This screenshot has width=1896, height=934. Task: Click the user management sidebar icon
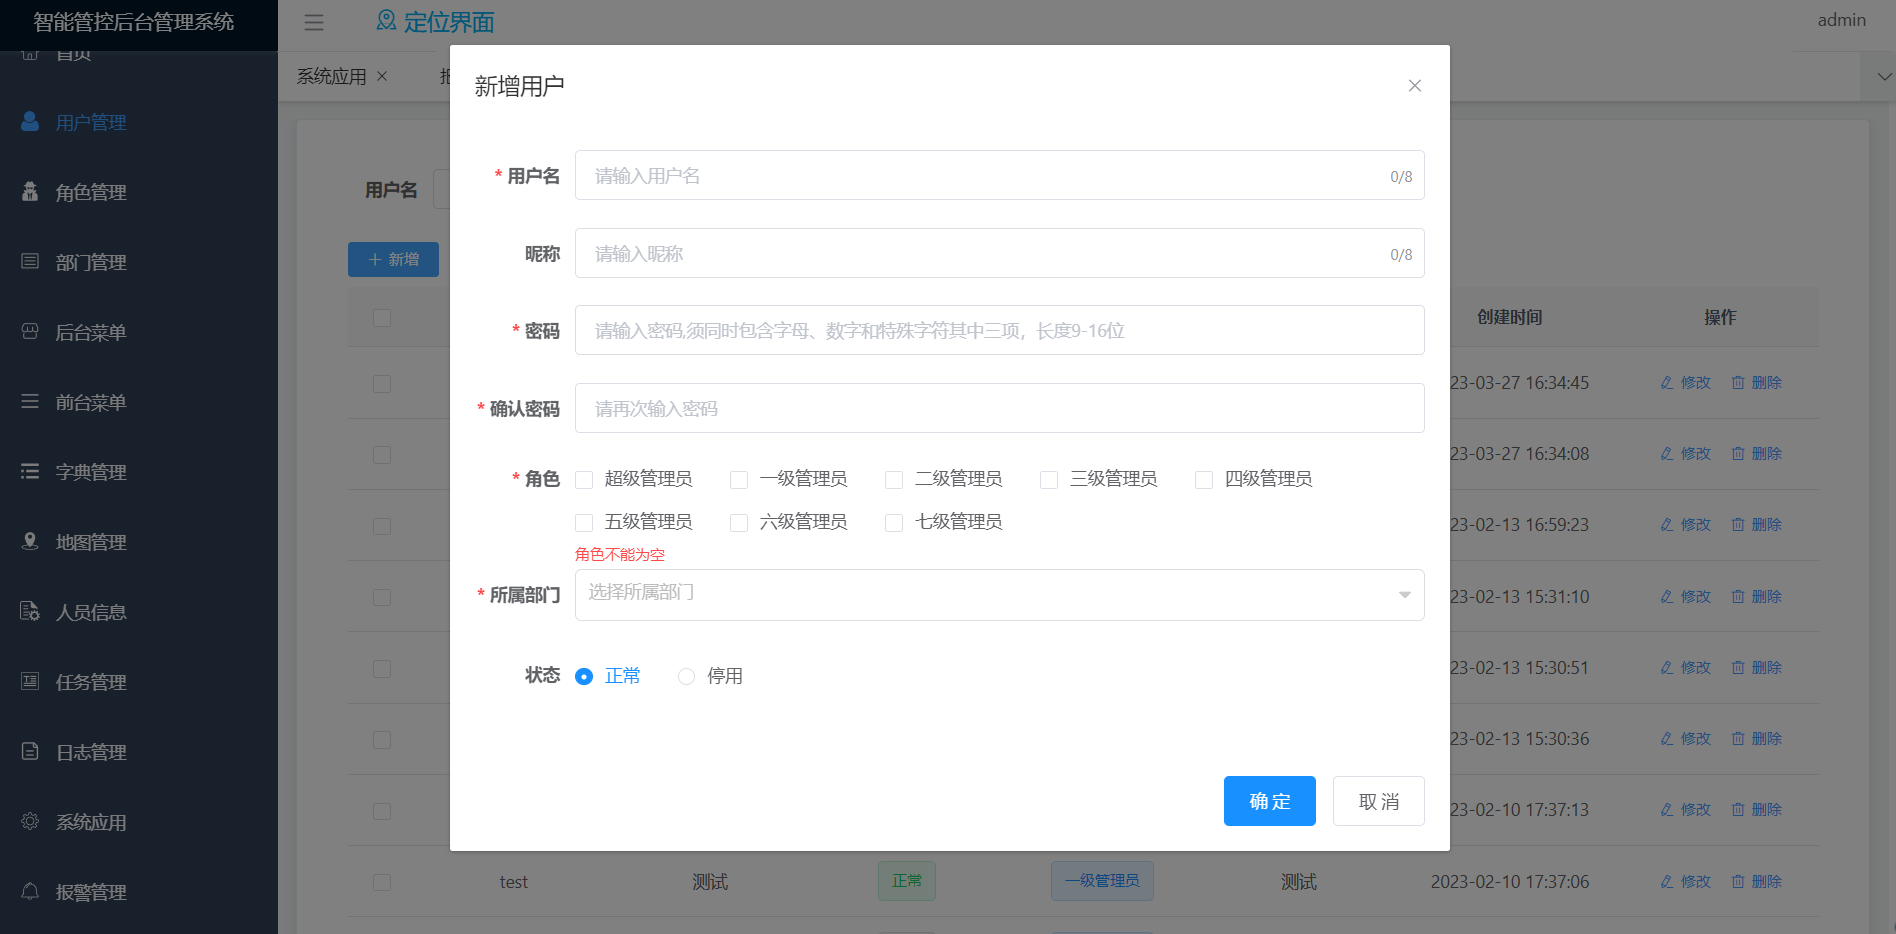pyautogui.click(x=30, y=122)
